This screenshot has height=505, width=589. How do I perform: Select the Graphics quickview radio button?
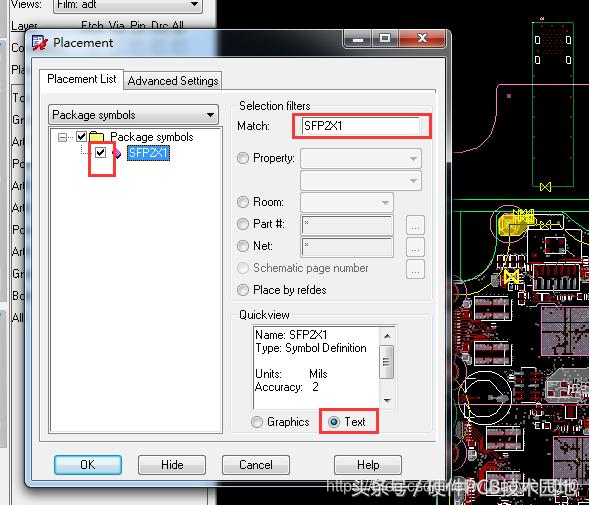coord(257,422)
